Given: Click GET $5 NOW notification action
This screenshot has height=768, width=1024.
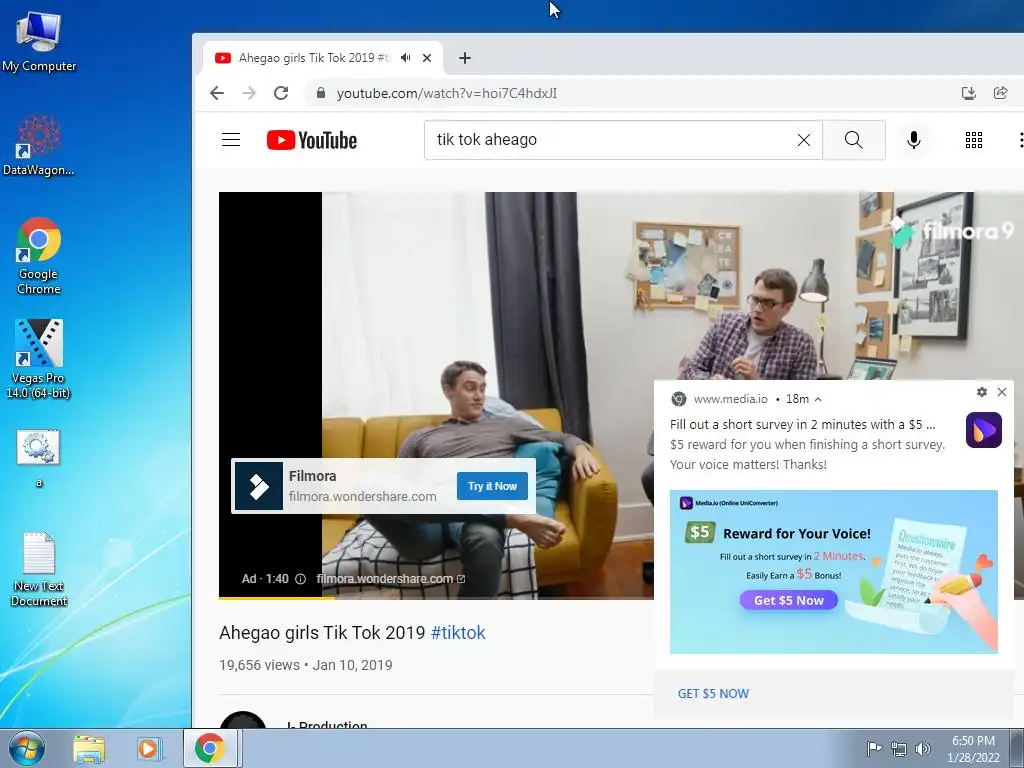Looking at the screenshot, I should pos(713,694).
